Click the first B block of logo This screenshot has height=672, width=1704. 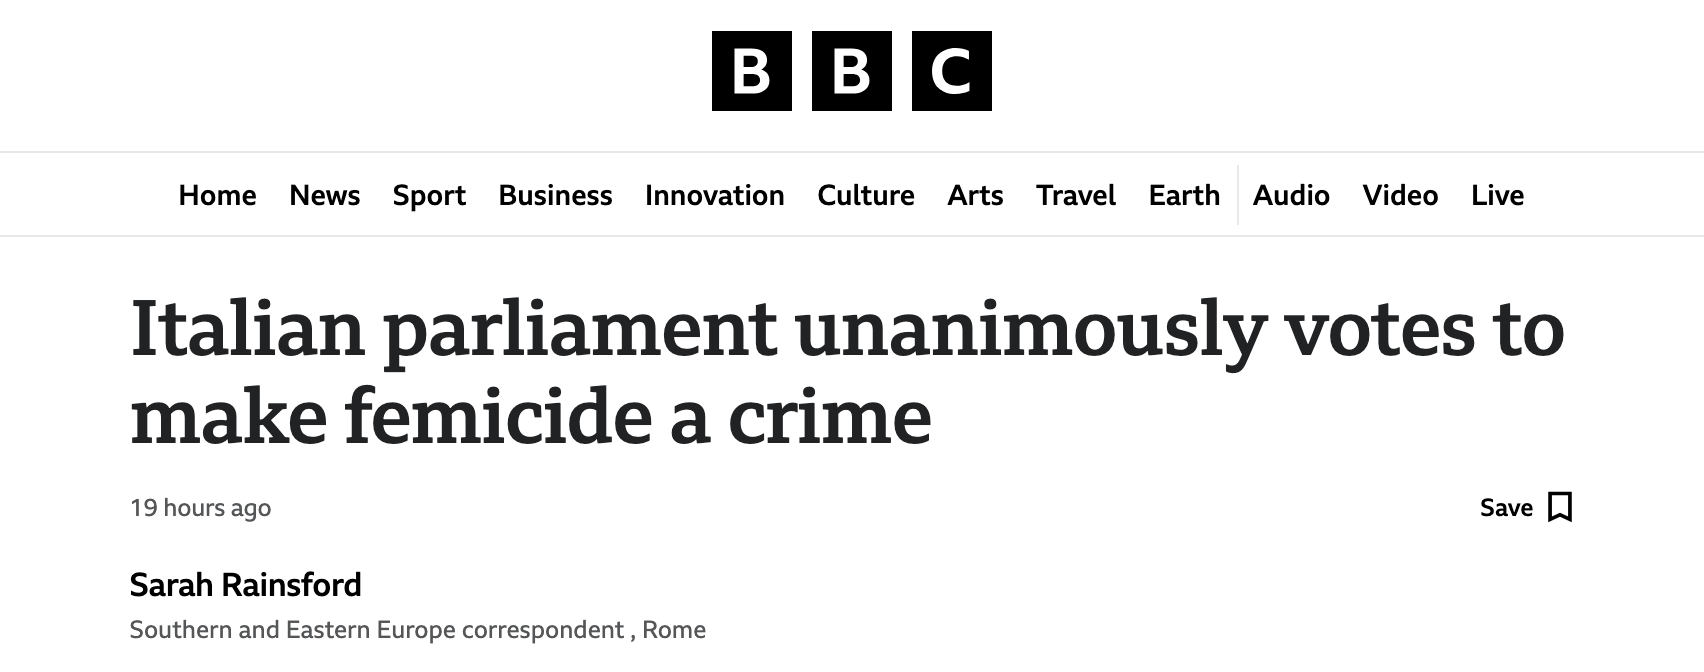tap(752, 71)
